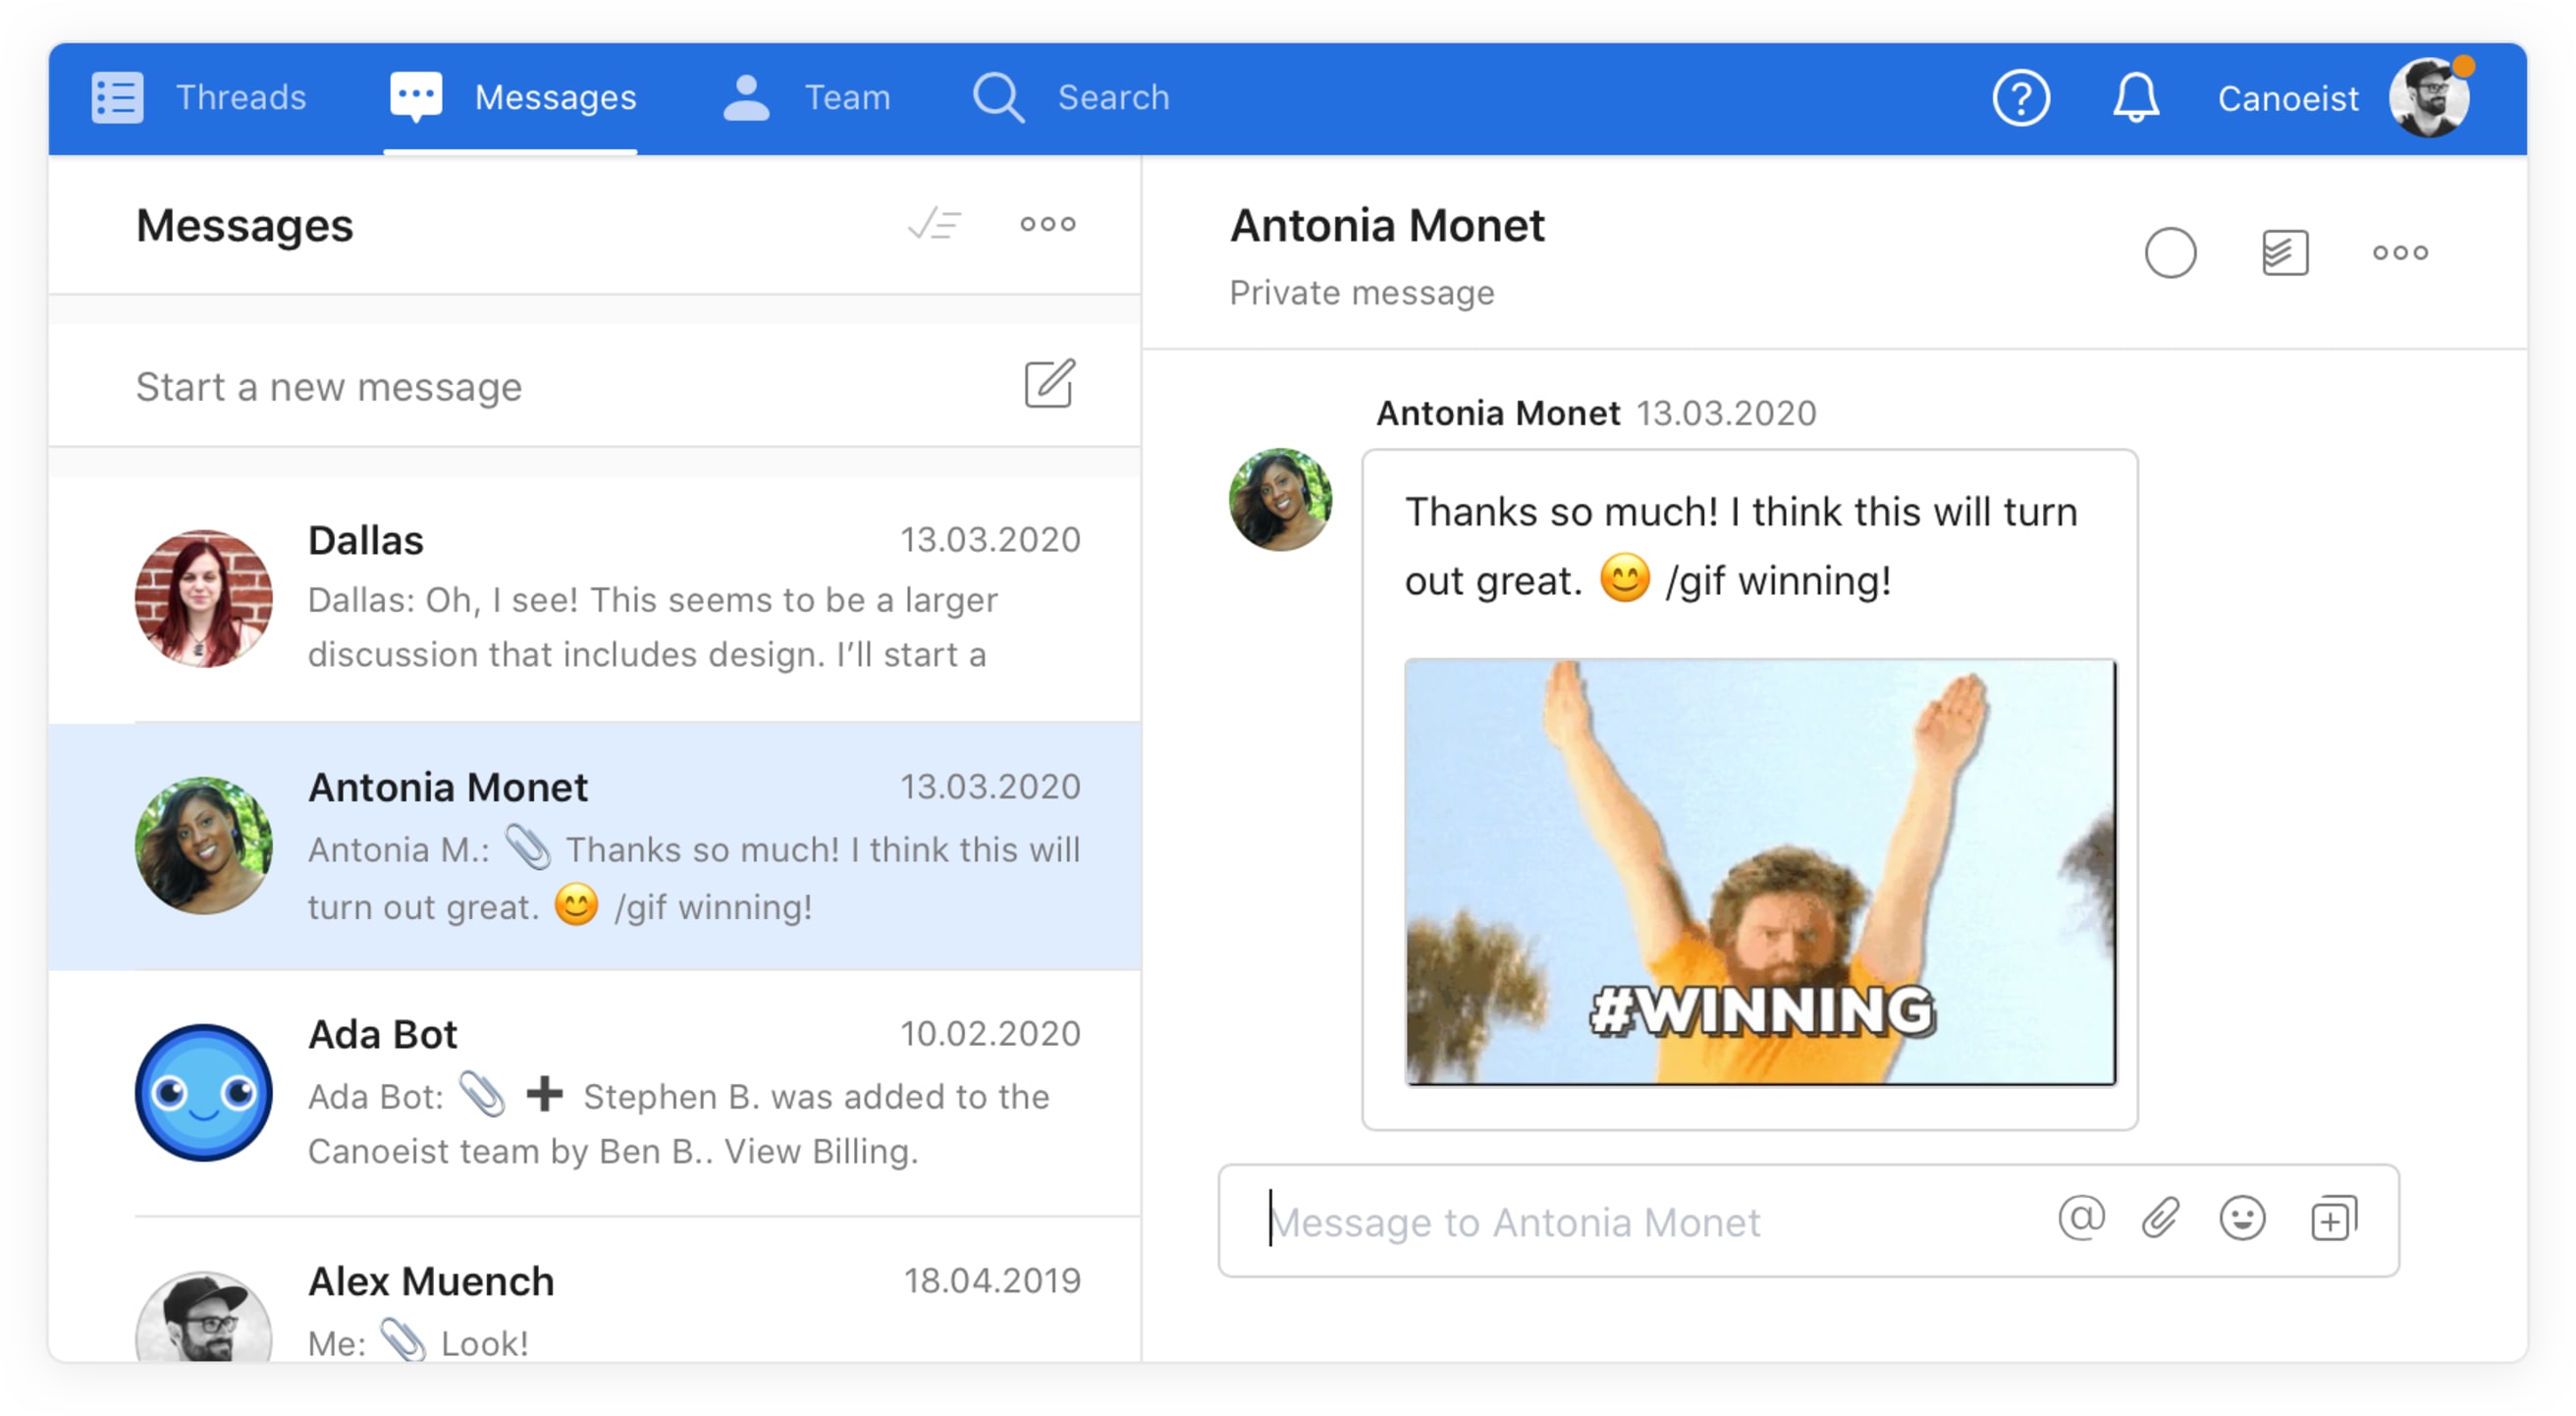Mark all messages as read icon
This screenshot has width=2576, height=1416.
click(x=934, y=224)
